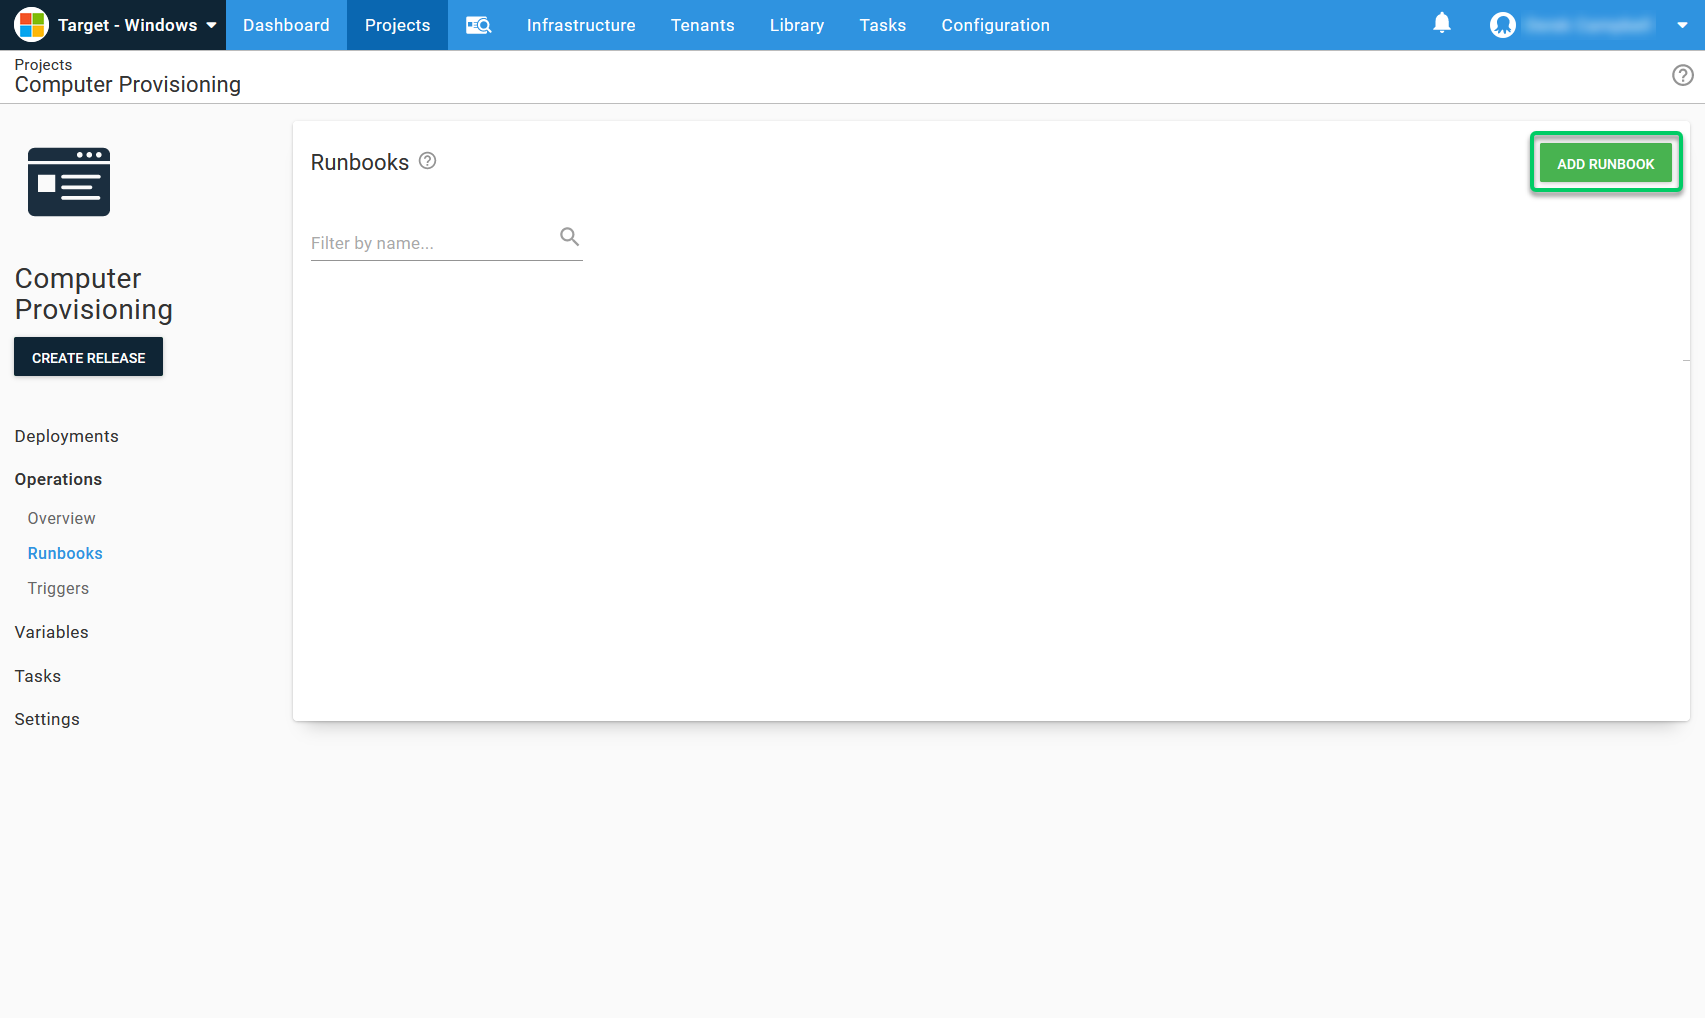The width and height of the screenshot is (1705, 1018).
Task: Open the Infrastructure menu item
Action: tap(580, 25)
